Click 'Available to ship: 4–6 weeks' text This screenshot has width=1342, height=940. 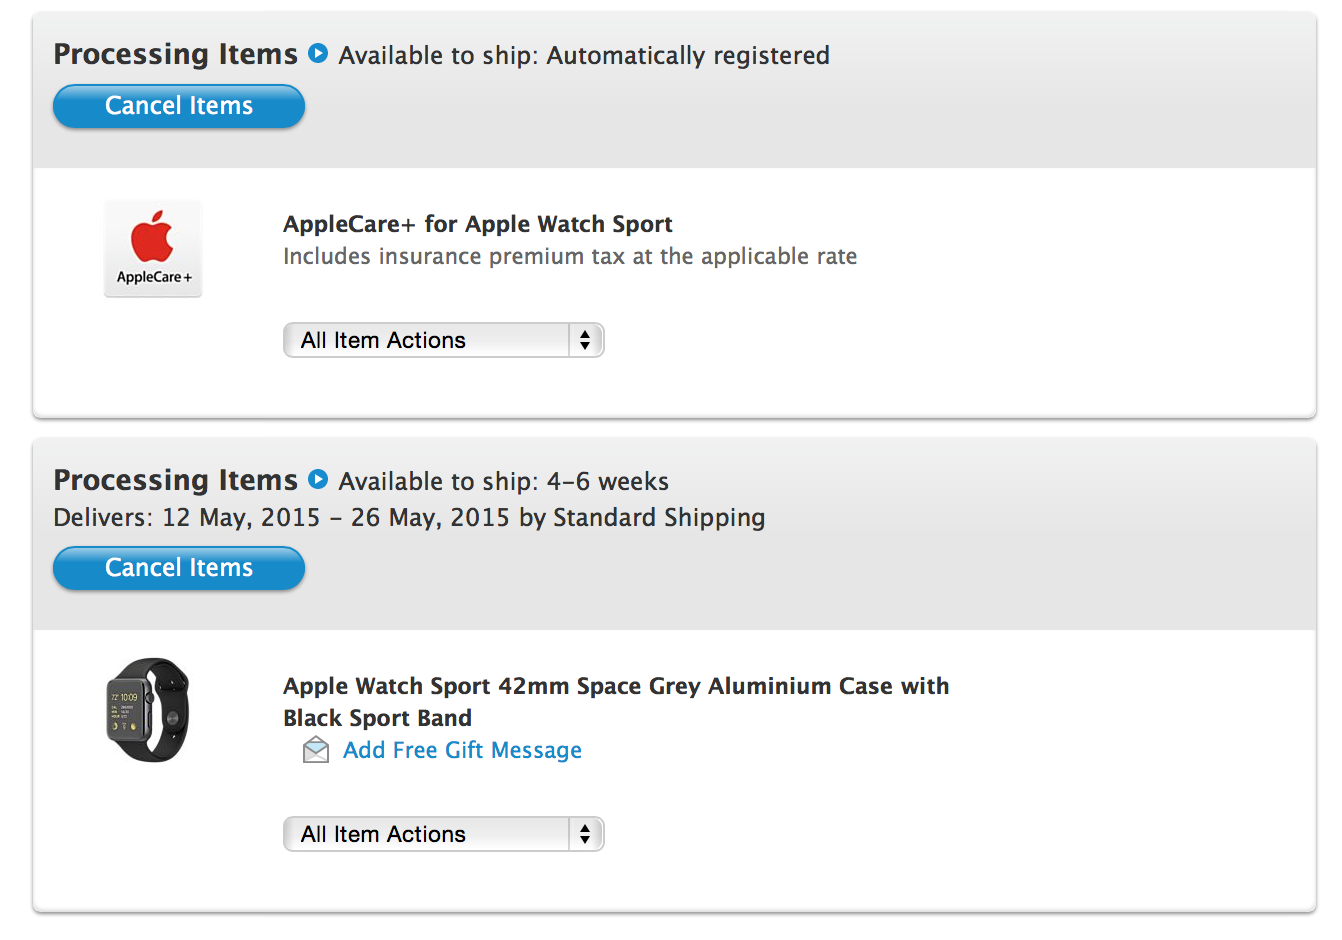tap(504, 481)
